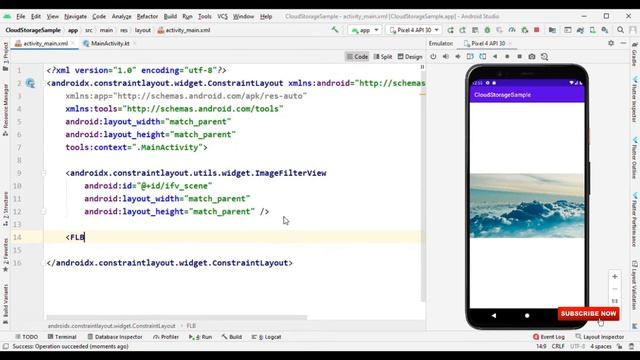The image size is (640, 360).
Task: Open Search Everywhere magnifier icon
Action: click(620, 30)
